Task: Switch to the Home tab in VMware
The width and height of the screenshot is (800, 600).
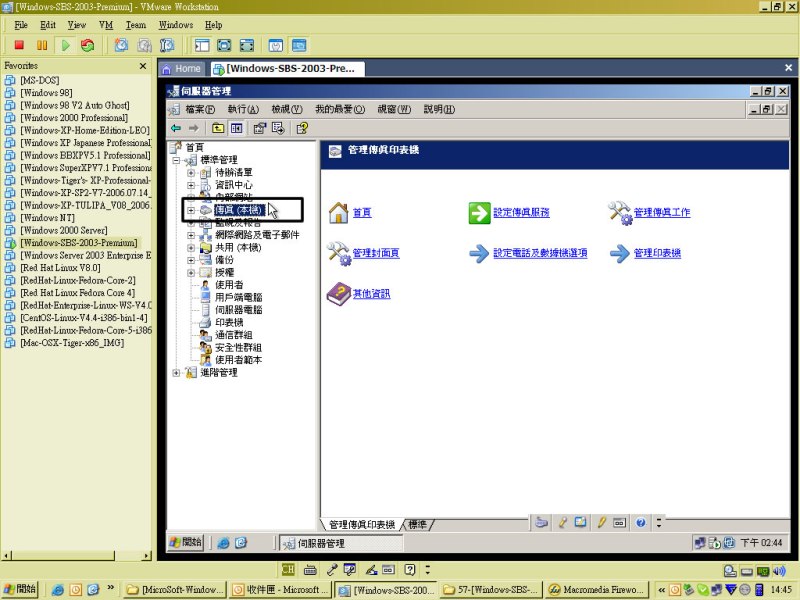Action: coord(182,68)
